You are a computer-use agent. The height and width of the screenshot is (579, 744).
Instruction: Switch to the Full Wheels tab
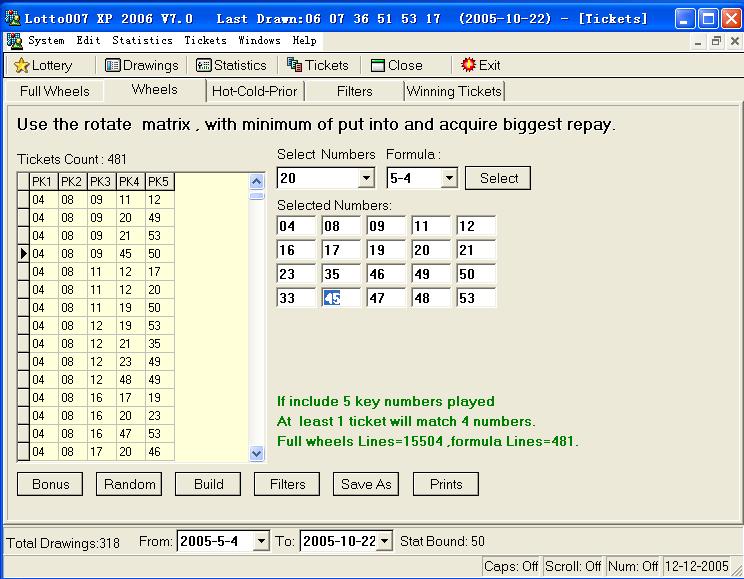point(55,91)
